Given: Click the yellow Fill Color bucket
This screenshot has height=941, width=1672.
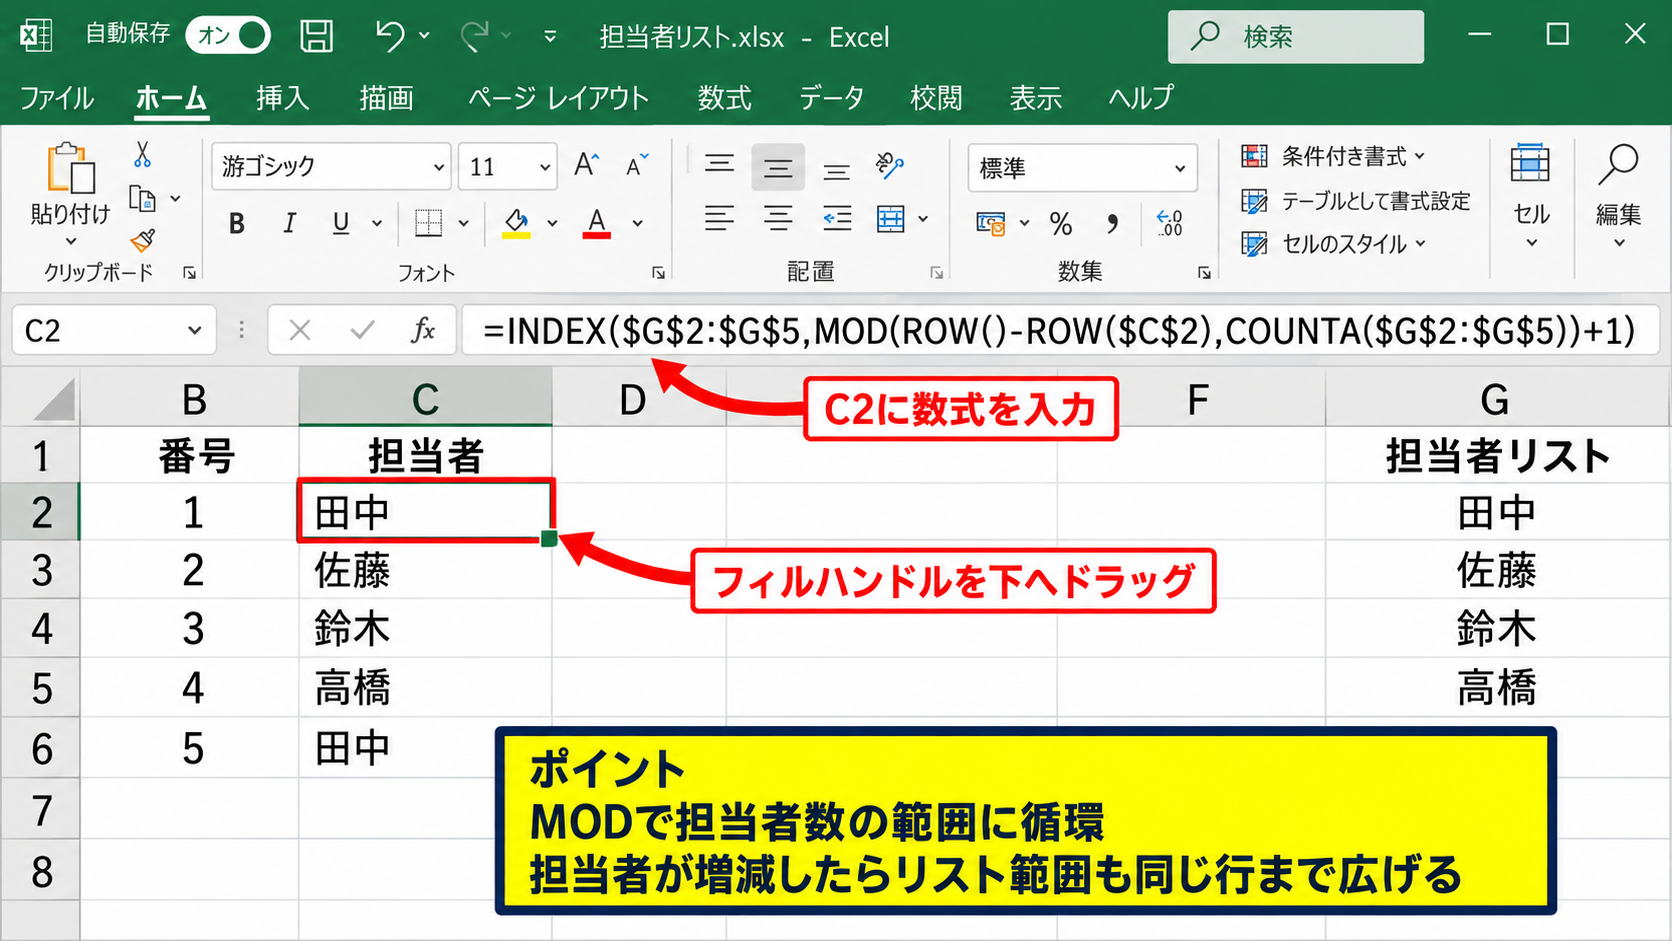Looking at the screenshot, I should 516,223.
